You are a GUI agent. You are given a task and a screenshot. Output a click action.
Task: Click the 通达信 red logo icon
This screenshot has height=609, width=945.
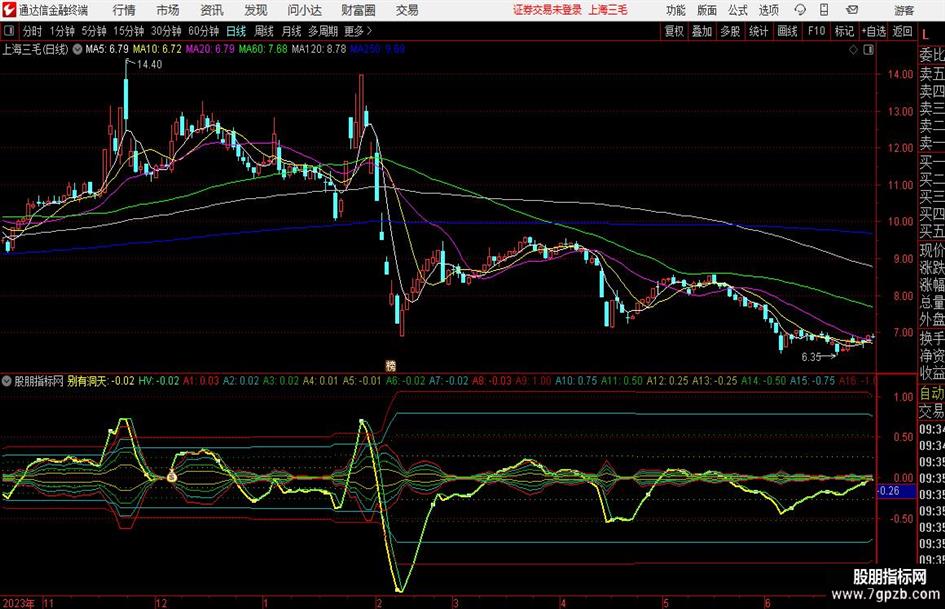click(x=9, y=10)
